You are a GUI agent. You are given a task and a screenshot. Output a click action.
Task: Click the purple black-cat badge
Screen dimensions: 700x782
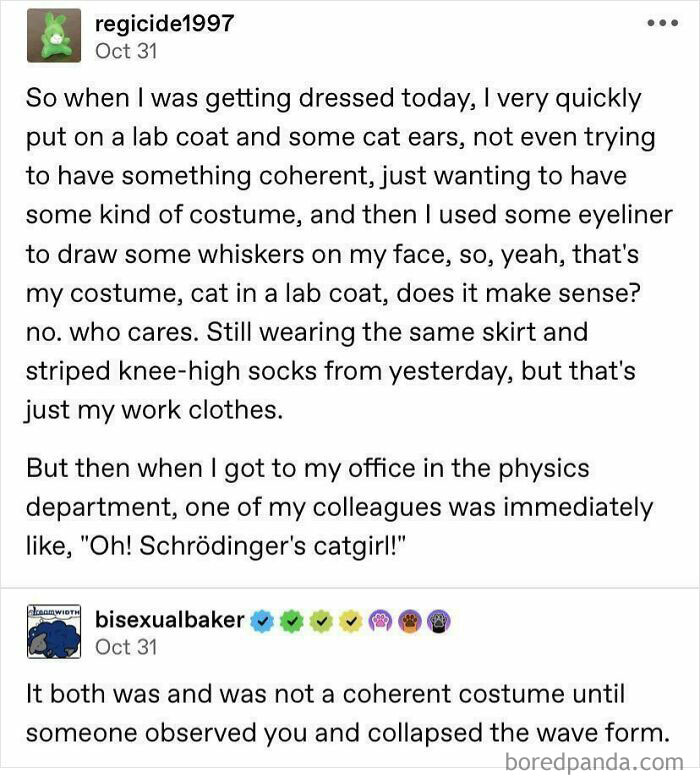(439, 620)
